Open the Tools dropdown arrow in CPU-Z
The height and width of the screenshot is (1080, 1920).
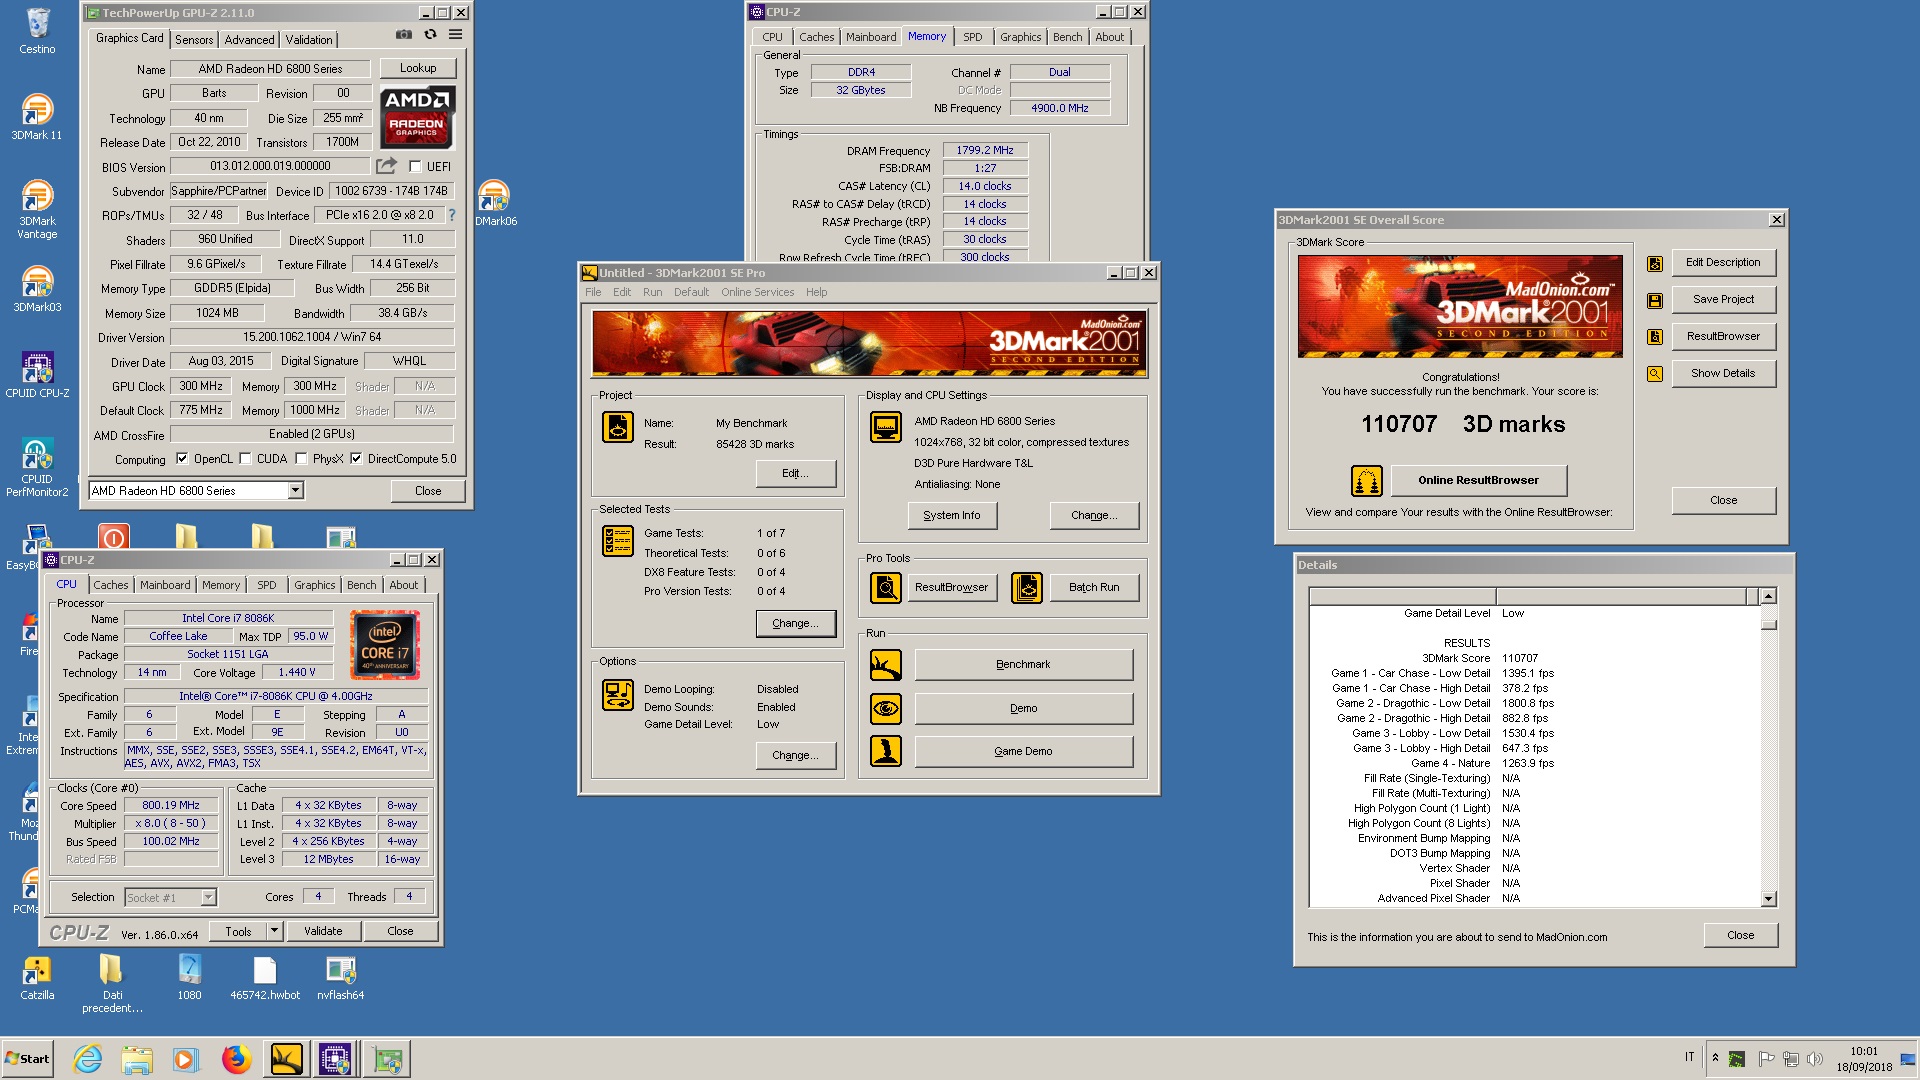[274, 931]
